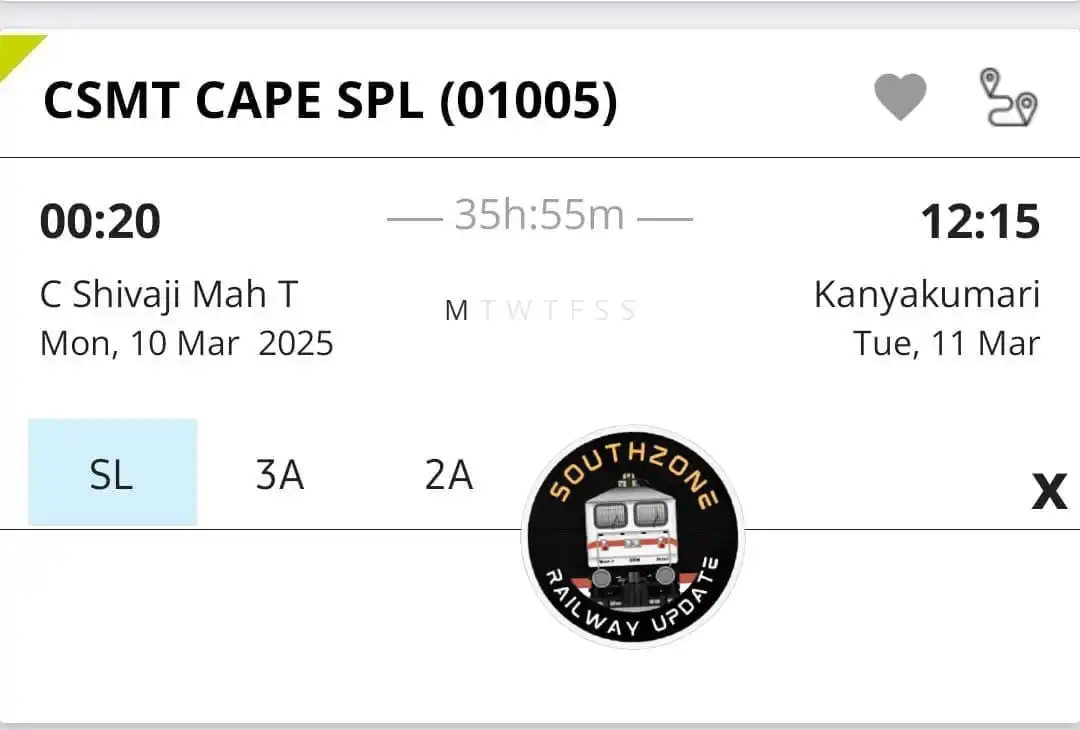The width and height of the screenshot is (1080, 730).
Task: Close the class panel with X
Action: 1049,491
